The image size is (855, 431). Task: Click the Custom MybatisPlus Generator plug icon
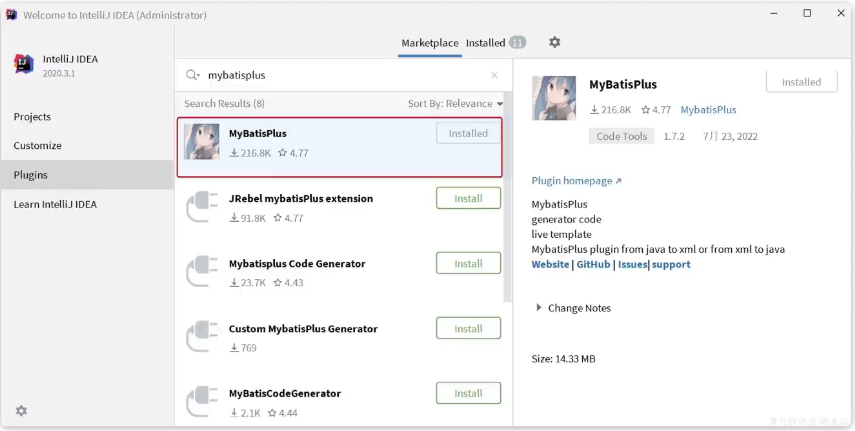click(x=202, y=337)
